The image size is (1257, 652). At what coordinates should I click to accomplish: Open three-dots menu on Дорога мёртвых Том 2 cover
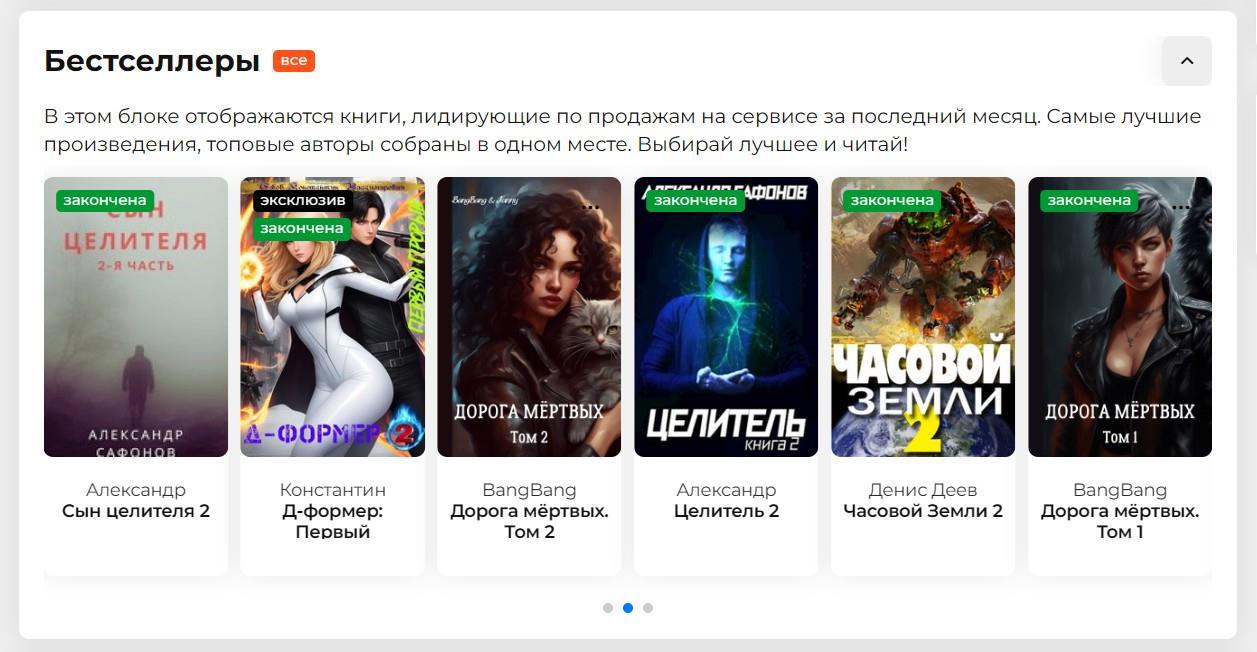tap(591, 208)
